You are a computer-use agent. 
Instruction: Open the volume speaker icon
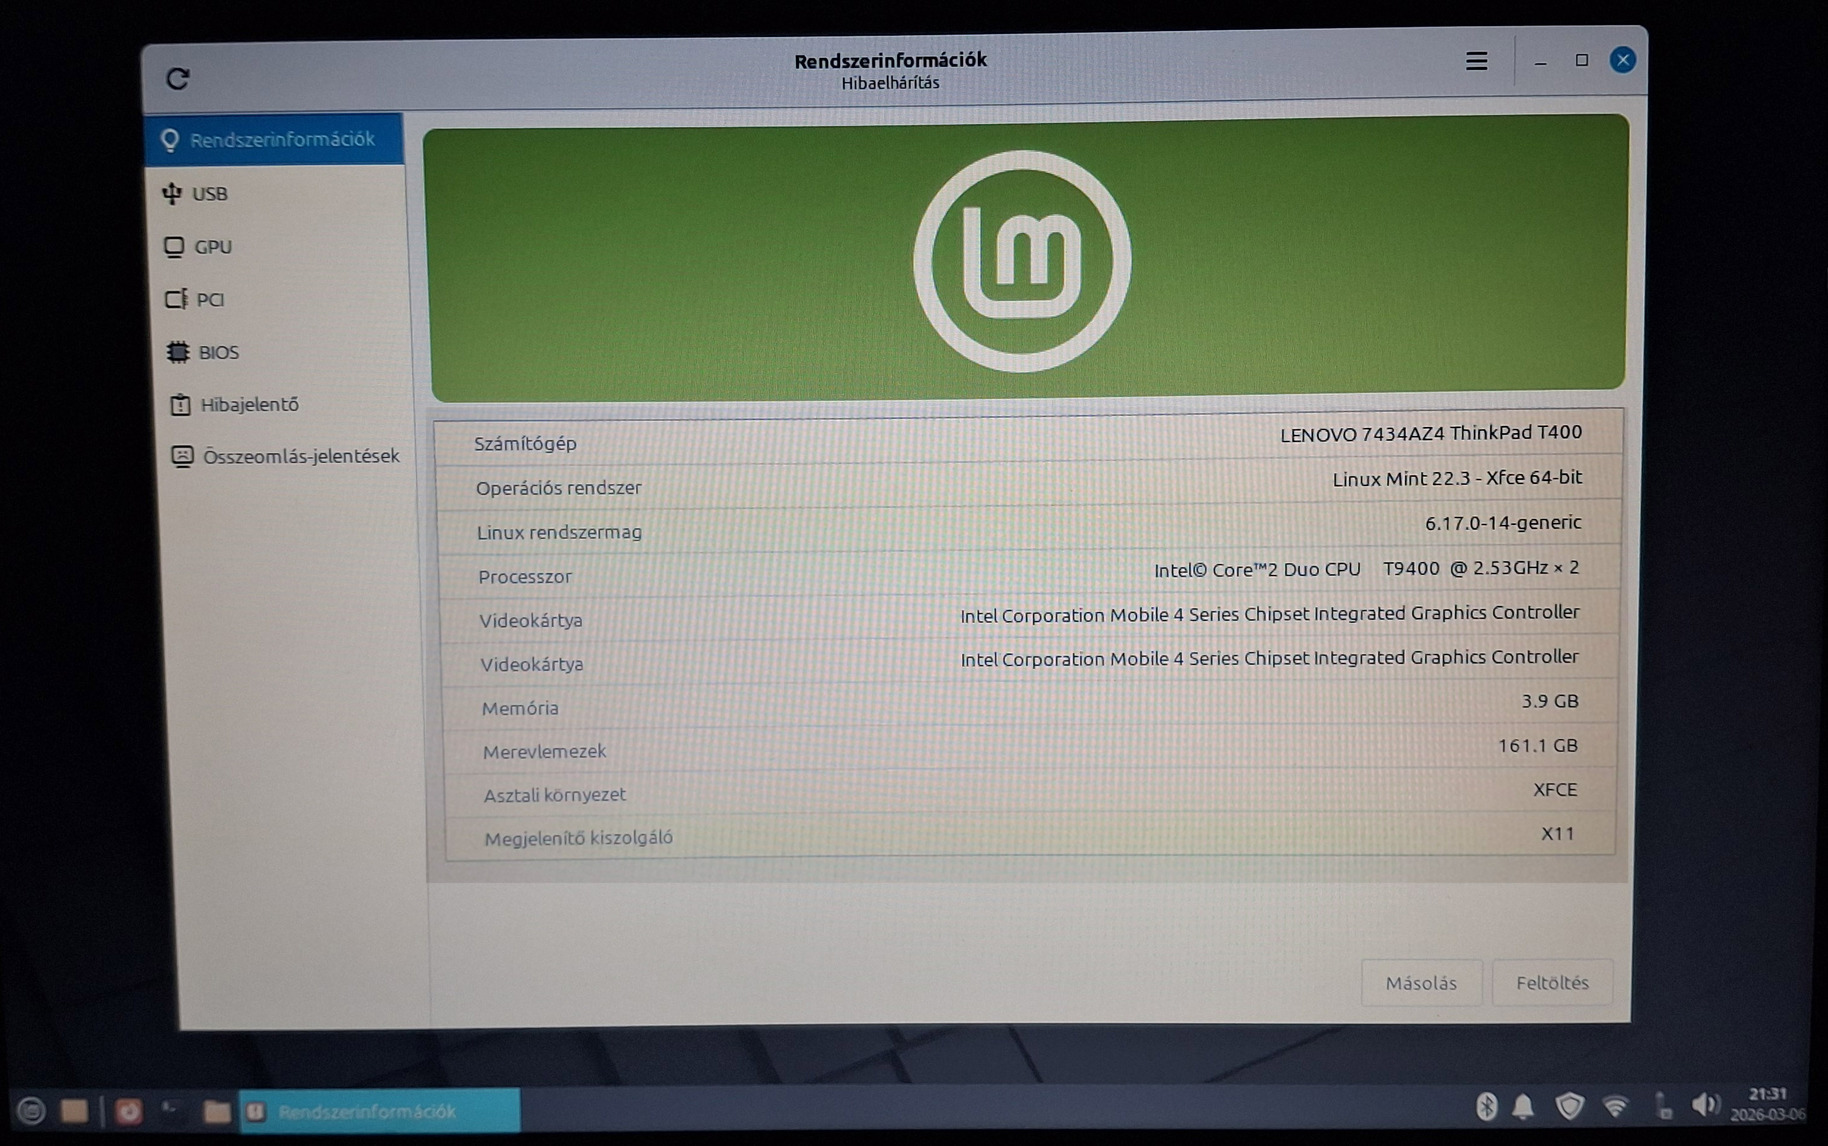tap(1705, 1104)
